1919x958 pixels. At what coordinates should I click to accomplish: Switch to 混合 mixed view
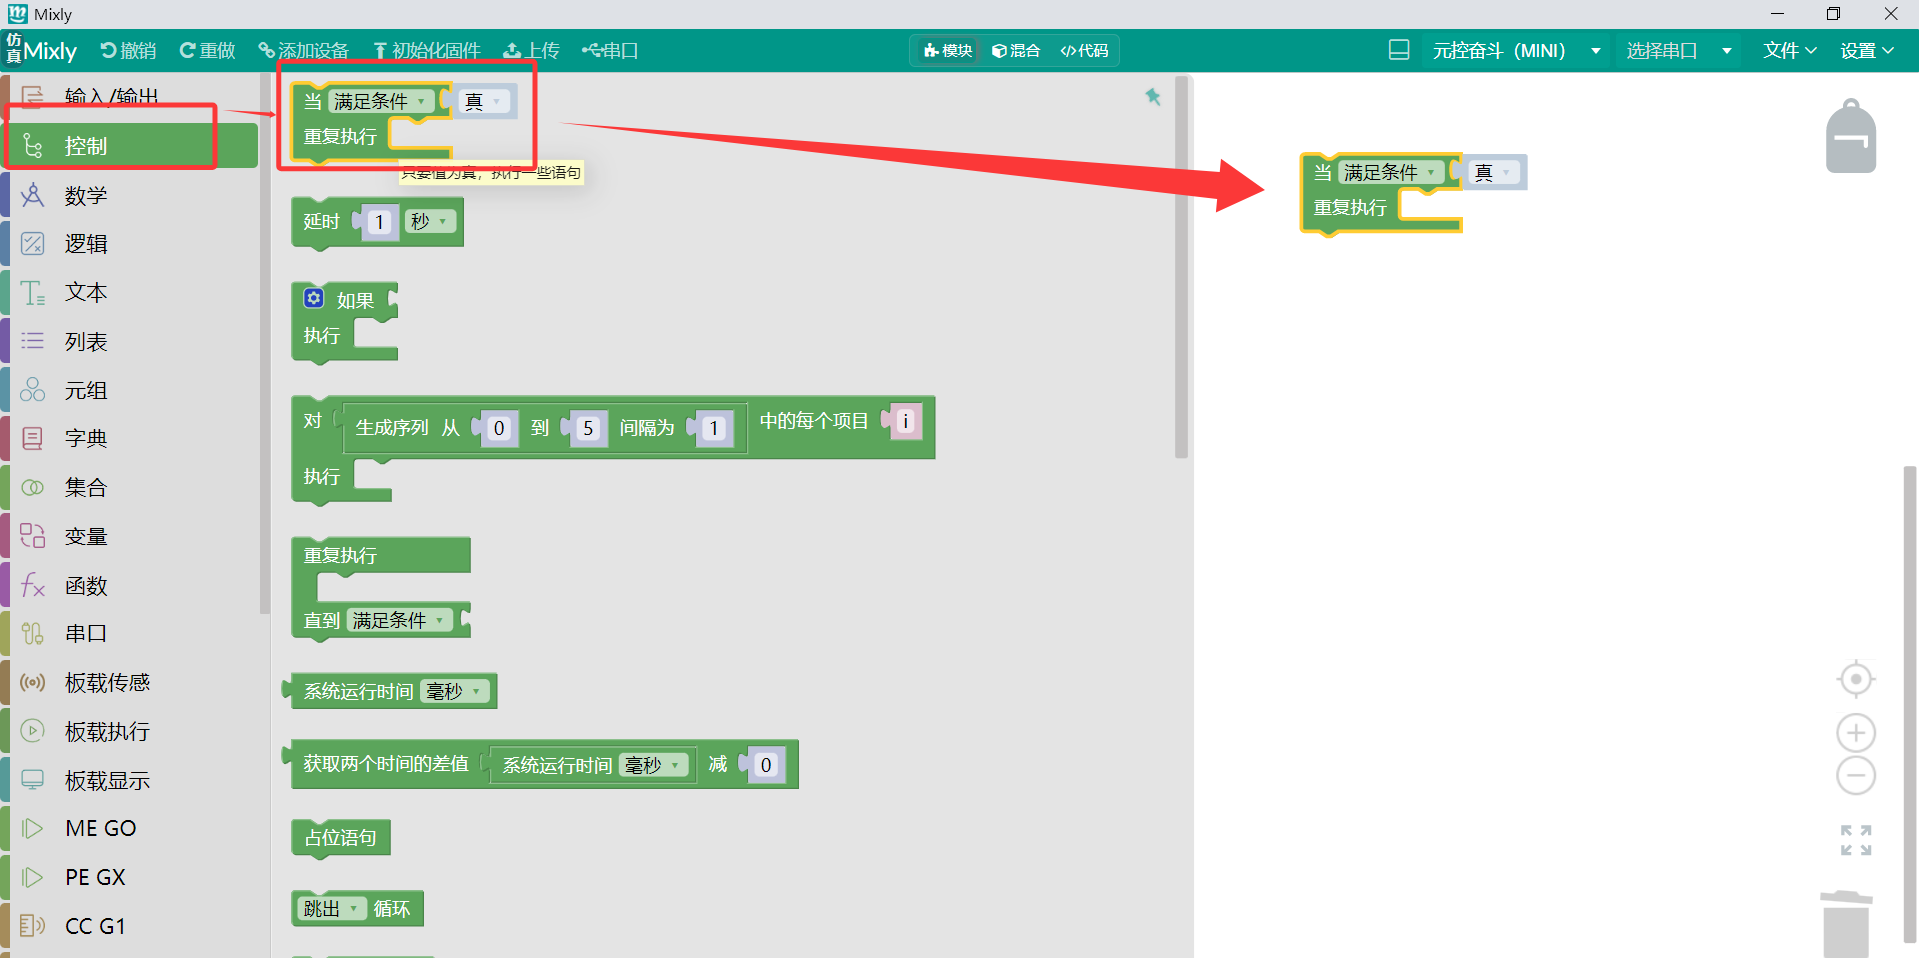tap(1016, 51)
